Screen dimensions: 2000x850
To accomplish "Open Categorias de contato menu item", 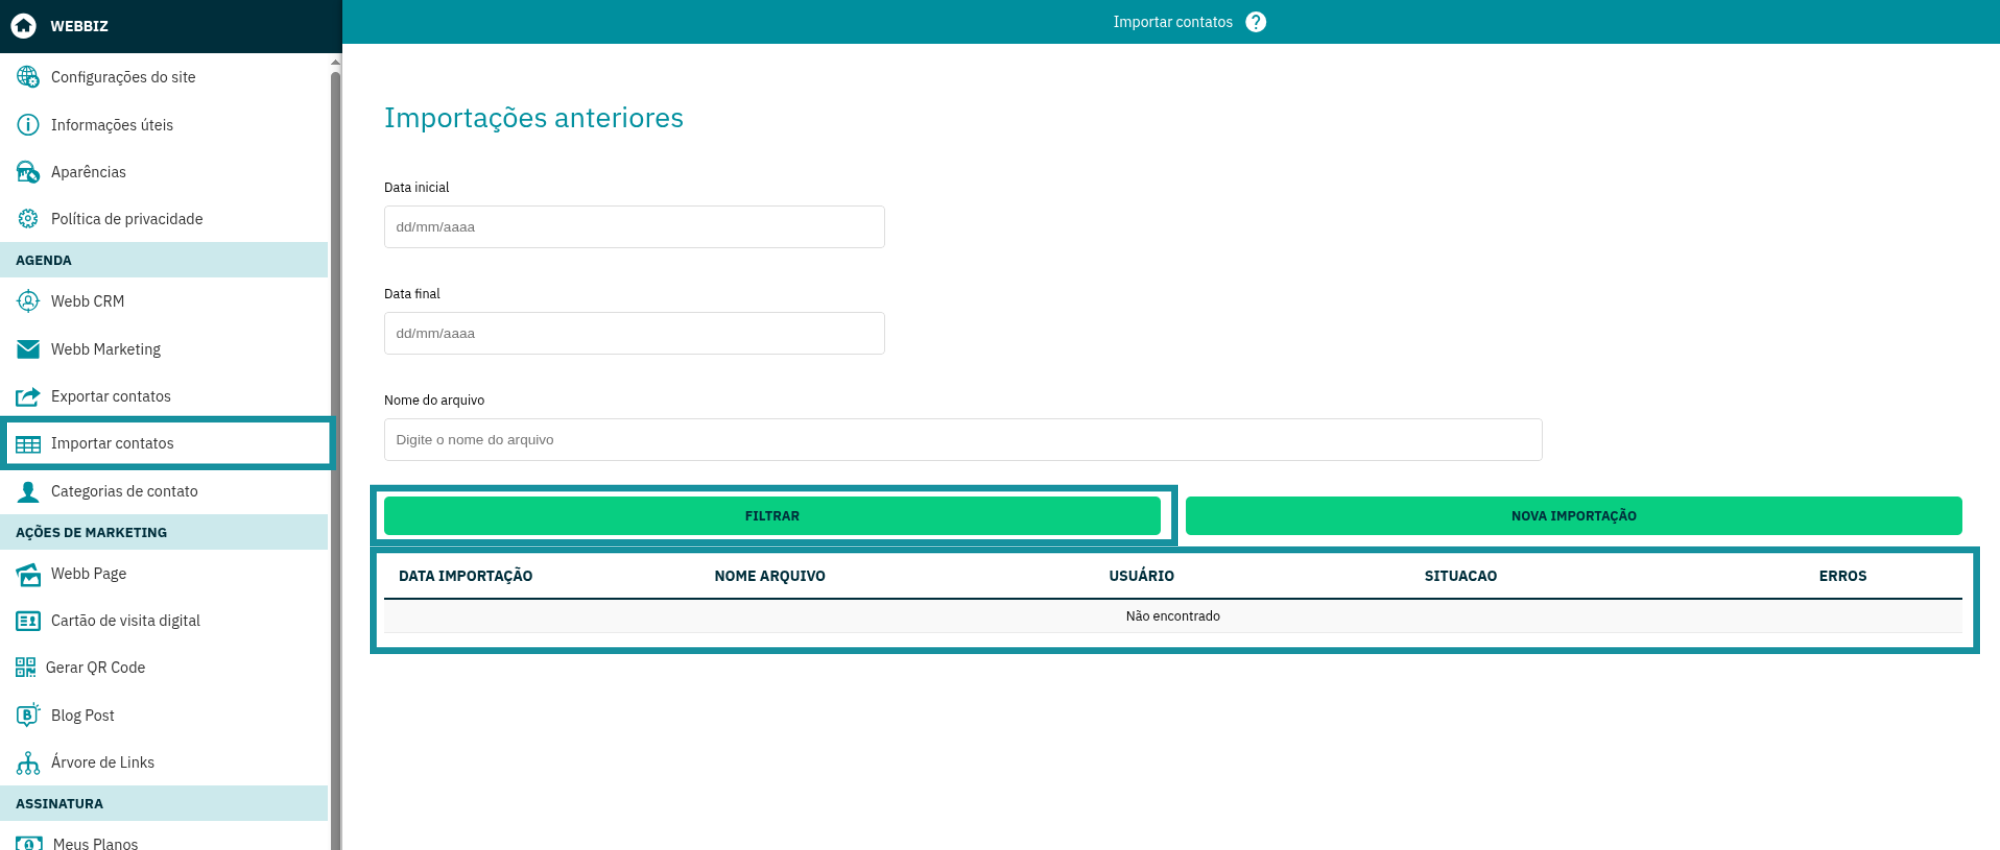I will click(x=124, y=491).
